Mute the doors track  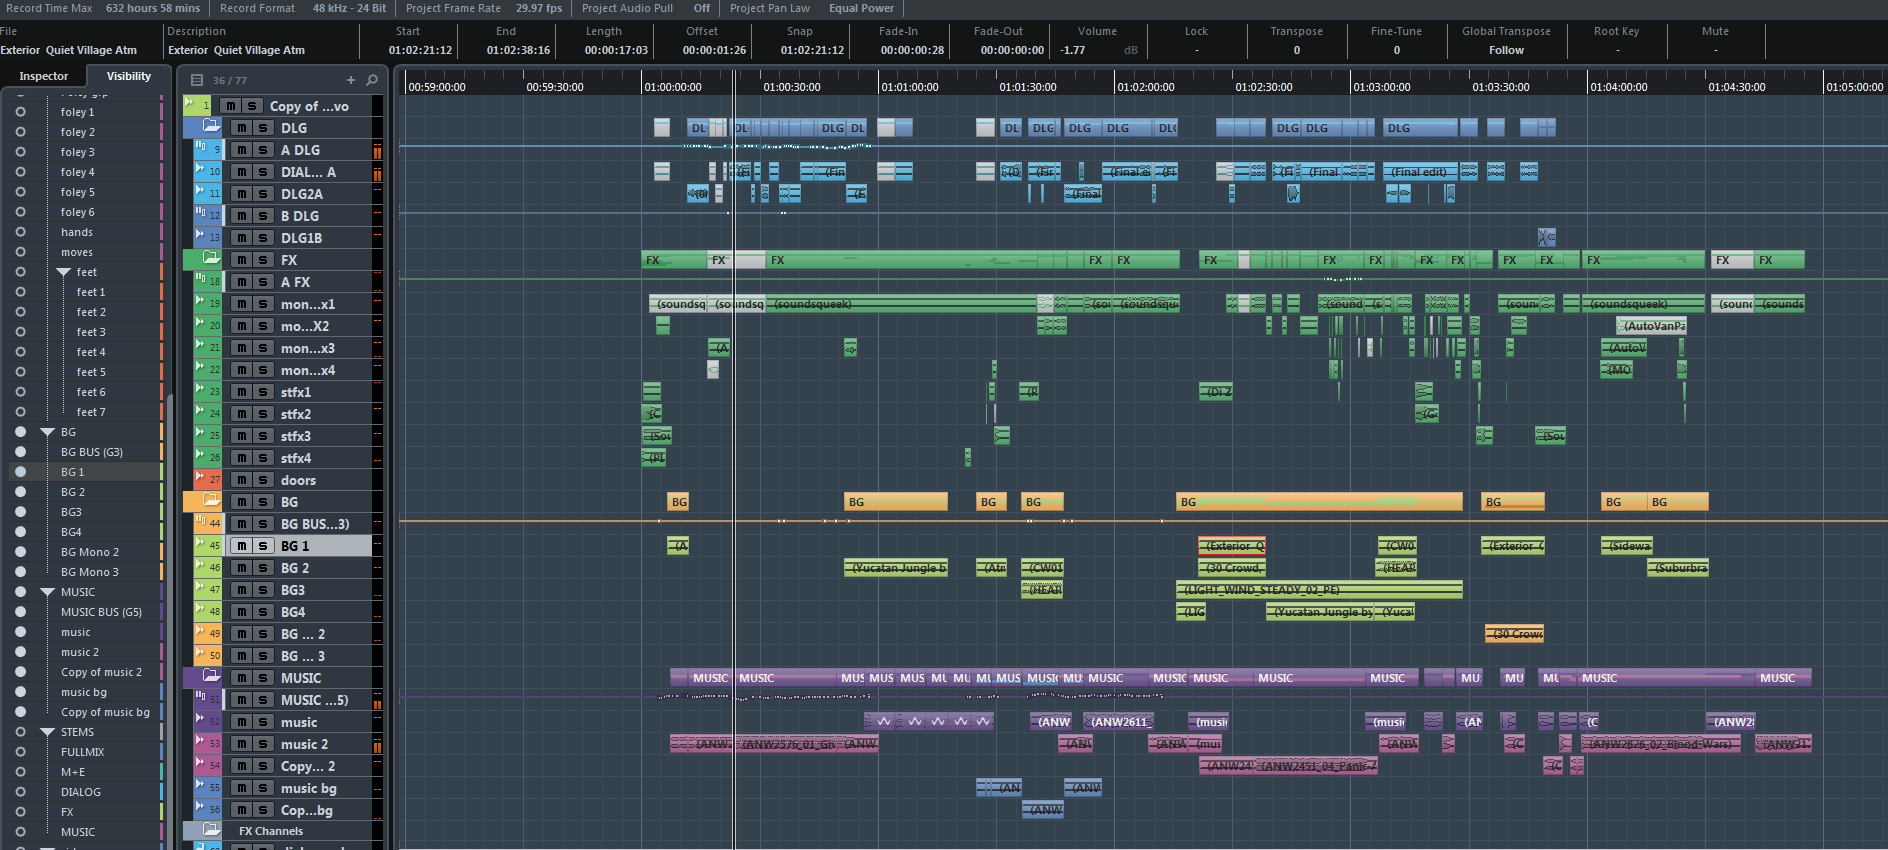click(x=242, y=480)
